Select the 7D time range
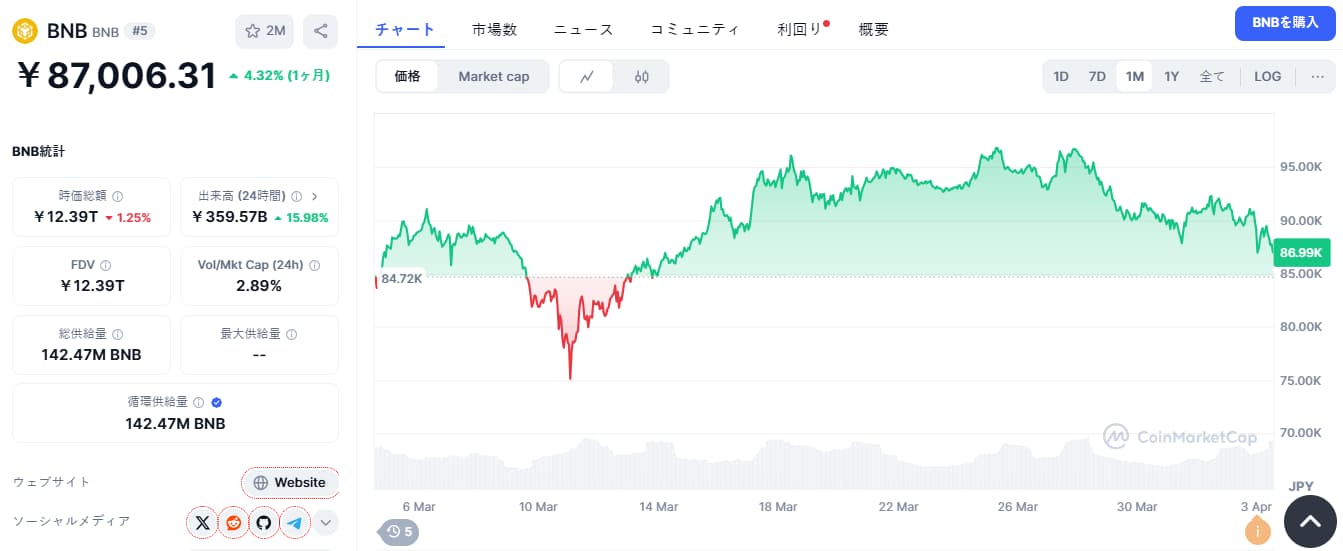Screen dimensions: 1343x551 (1097, 76)
